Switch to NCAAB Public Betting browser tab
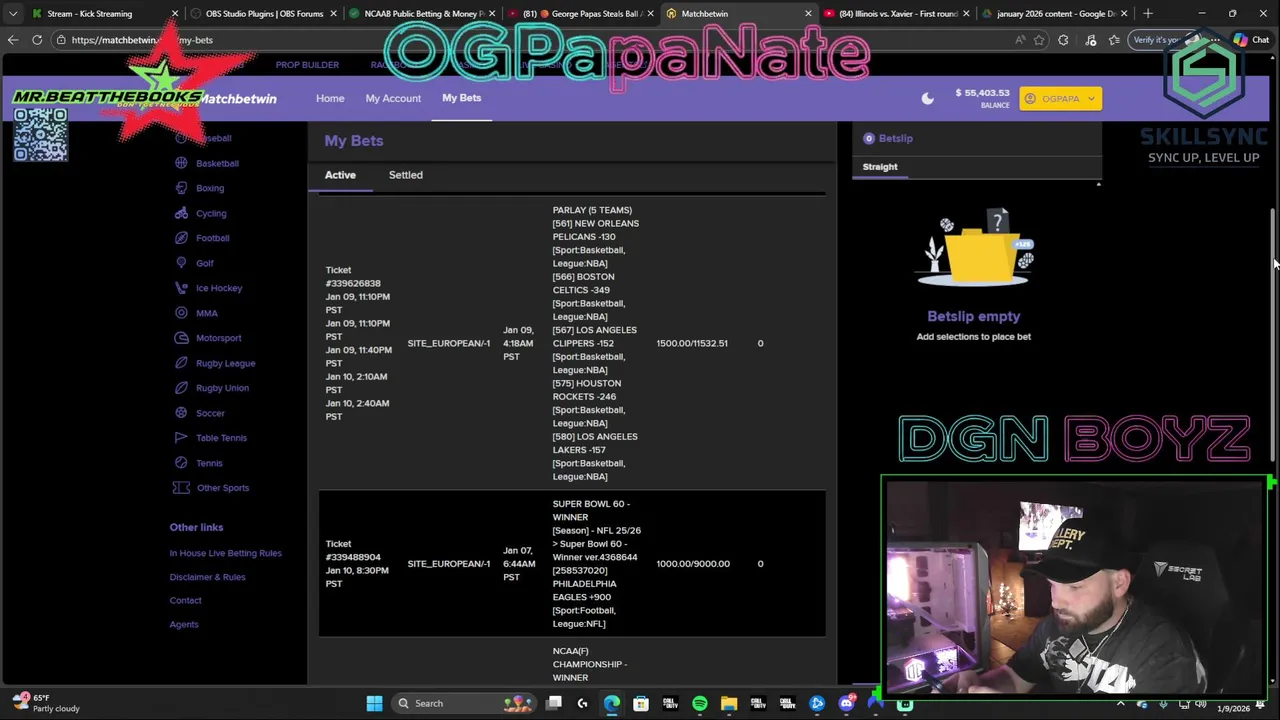The width and height of the screenshot is (1280, 720). [x=421, y=14]
